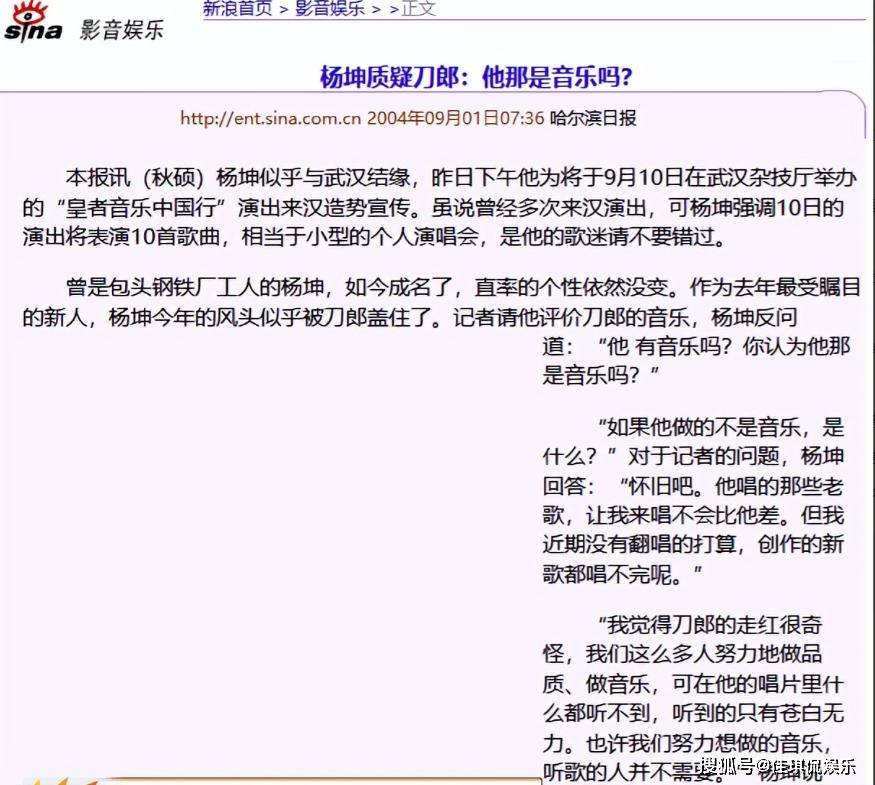Screen dimensions: 875x785
Task: Click the http://ent.sina.com.cn source URL
Action: click(x=271, y=118)
